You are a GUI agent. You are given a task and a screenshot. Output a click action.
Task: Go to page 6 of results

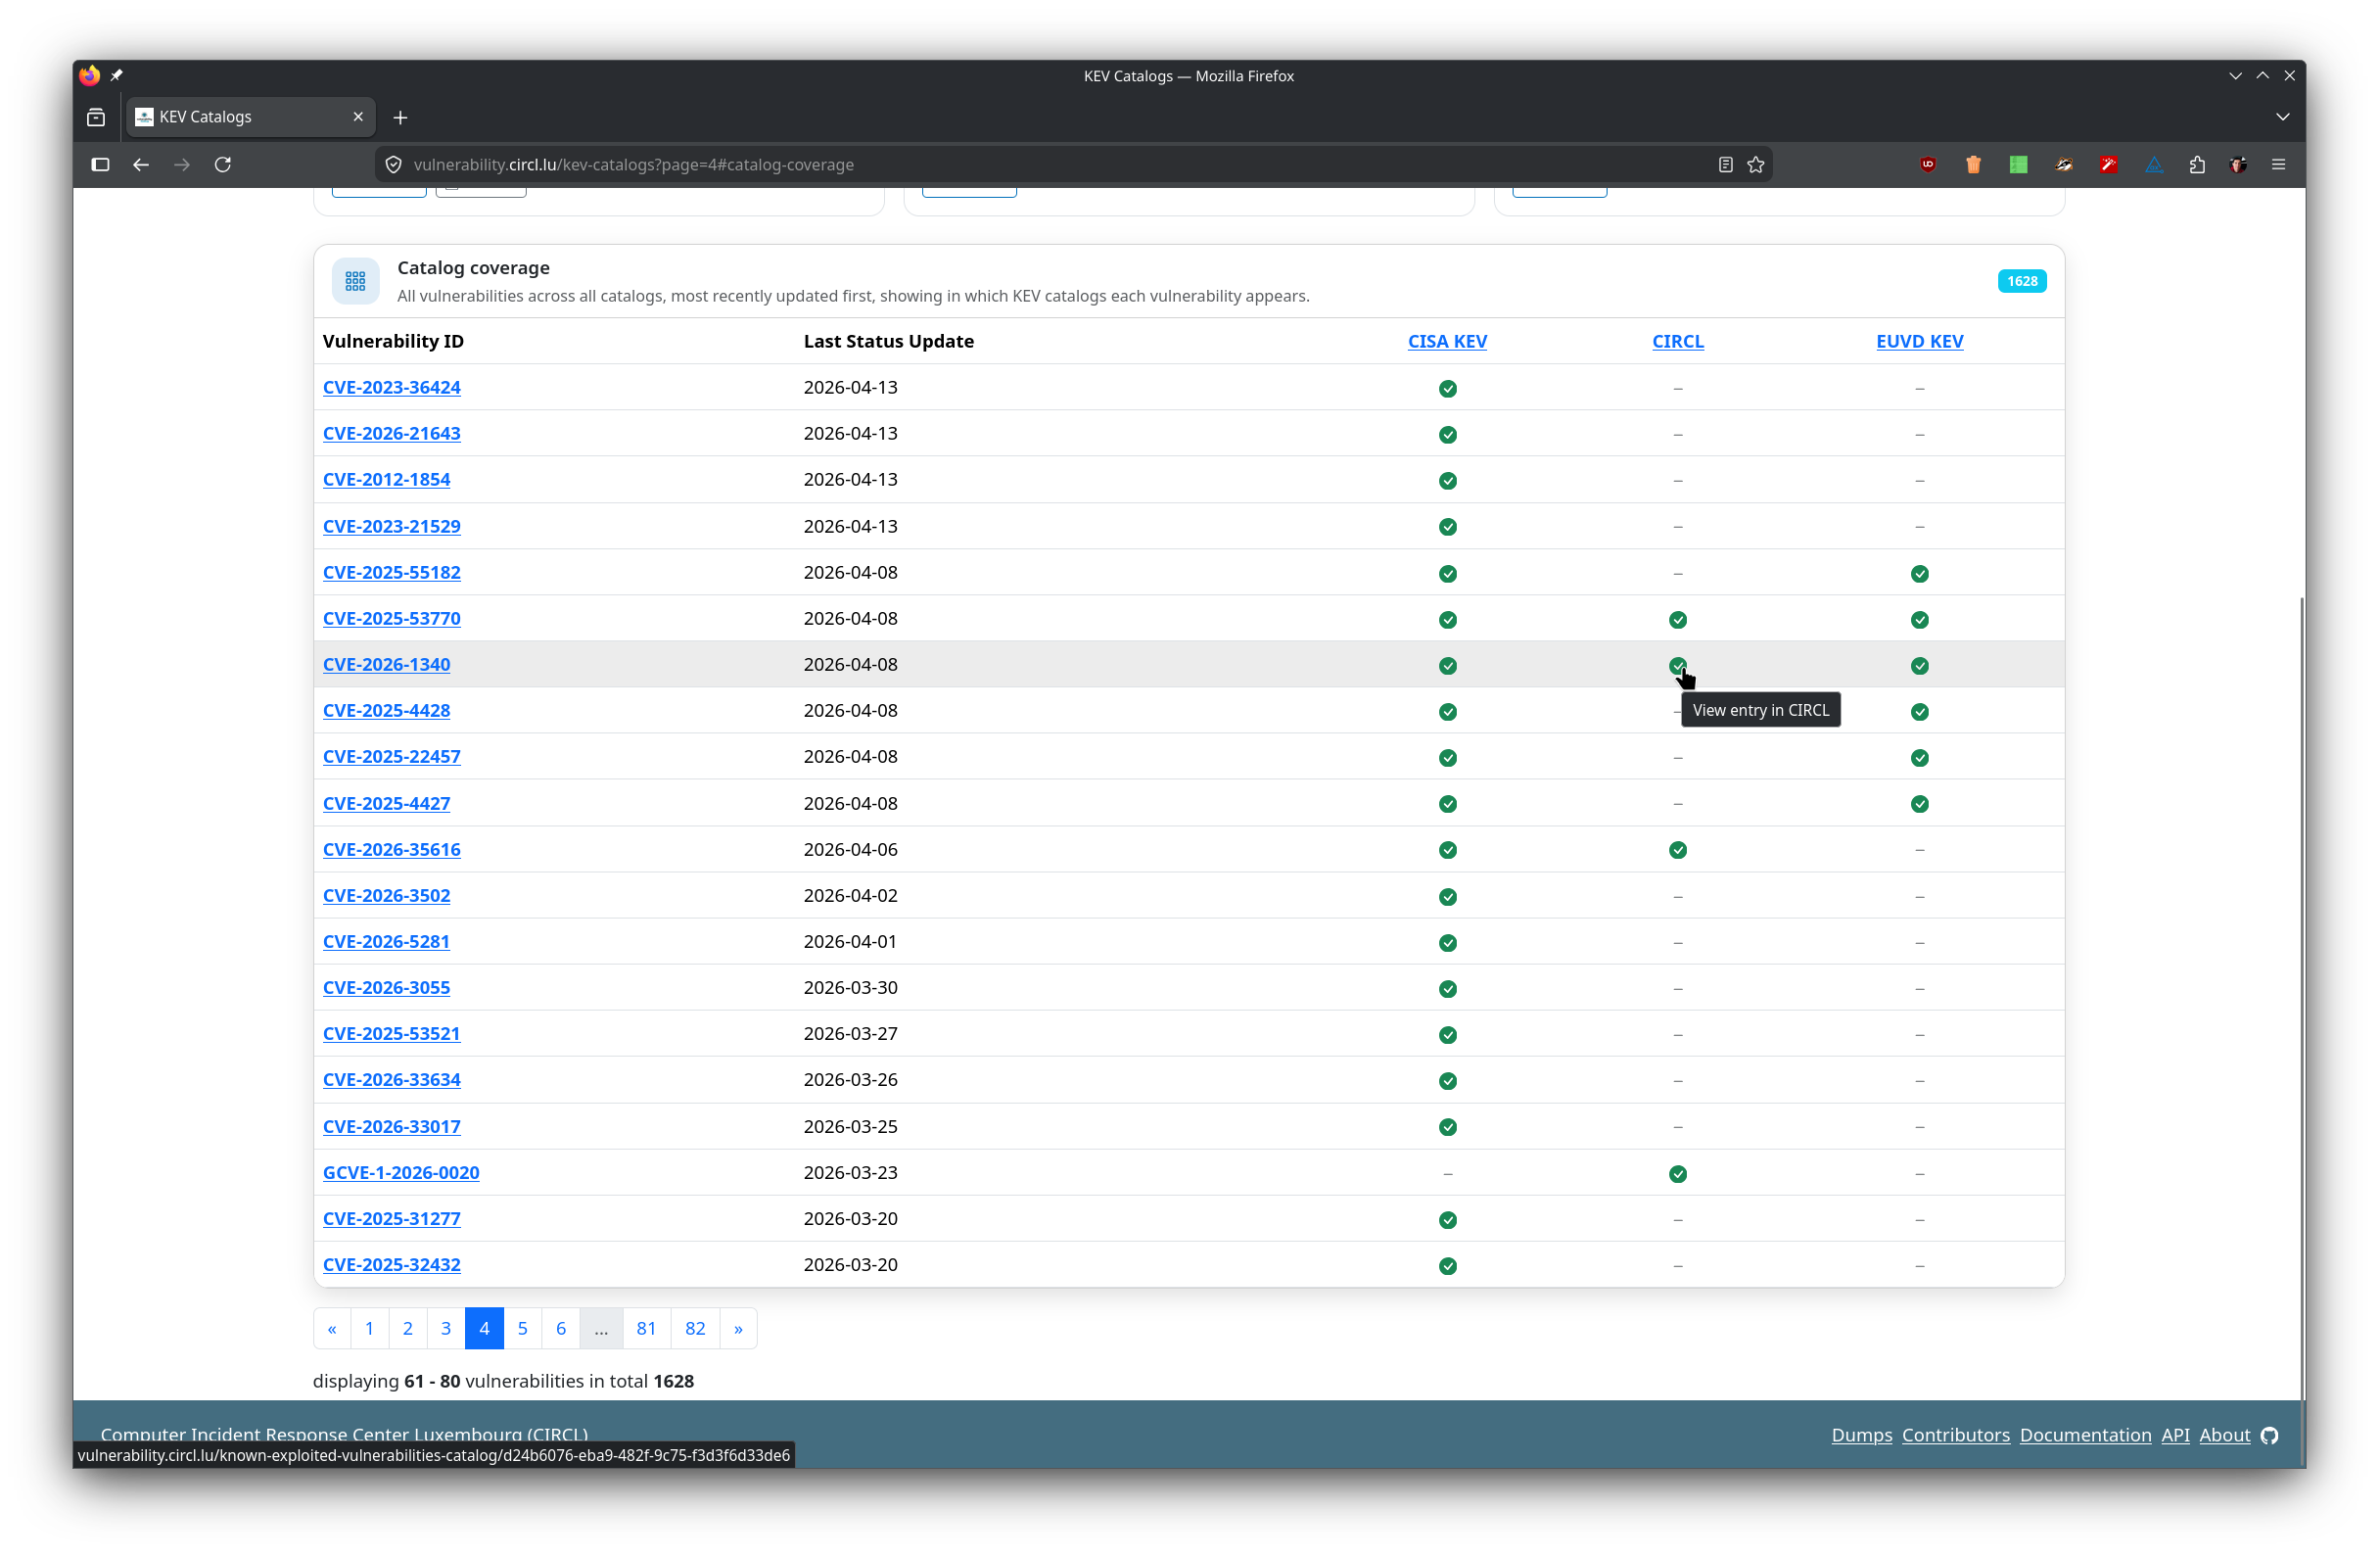[x=560, y=1328]
